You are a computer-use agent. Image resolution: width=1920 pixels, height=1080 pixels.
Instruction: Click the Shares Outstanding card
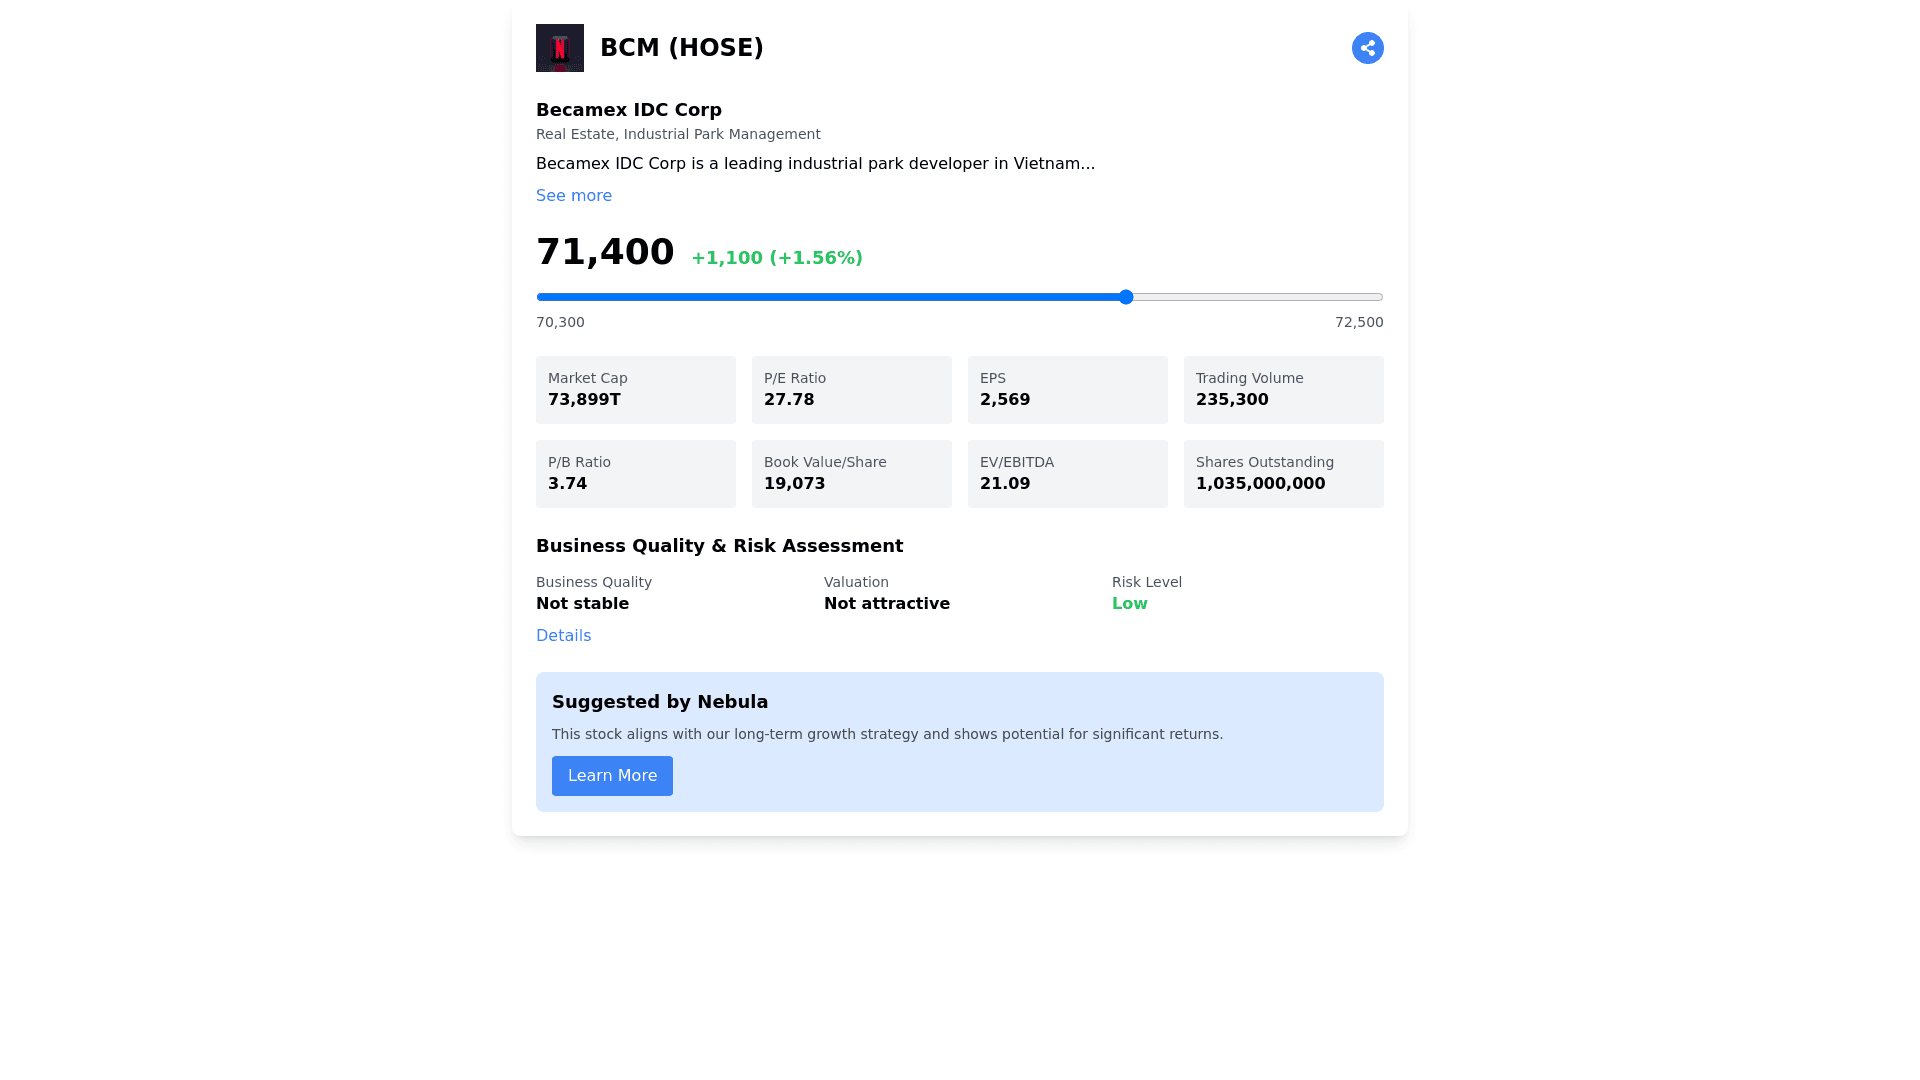1284,474
